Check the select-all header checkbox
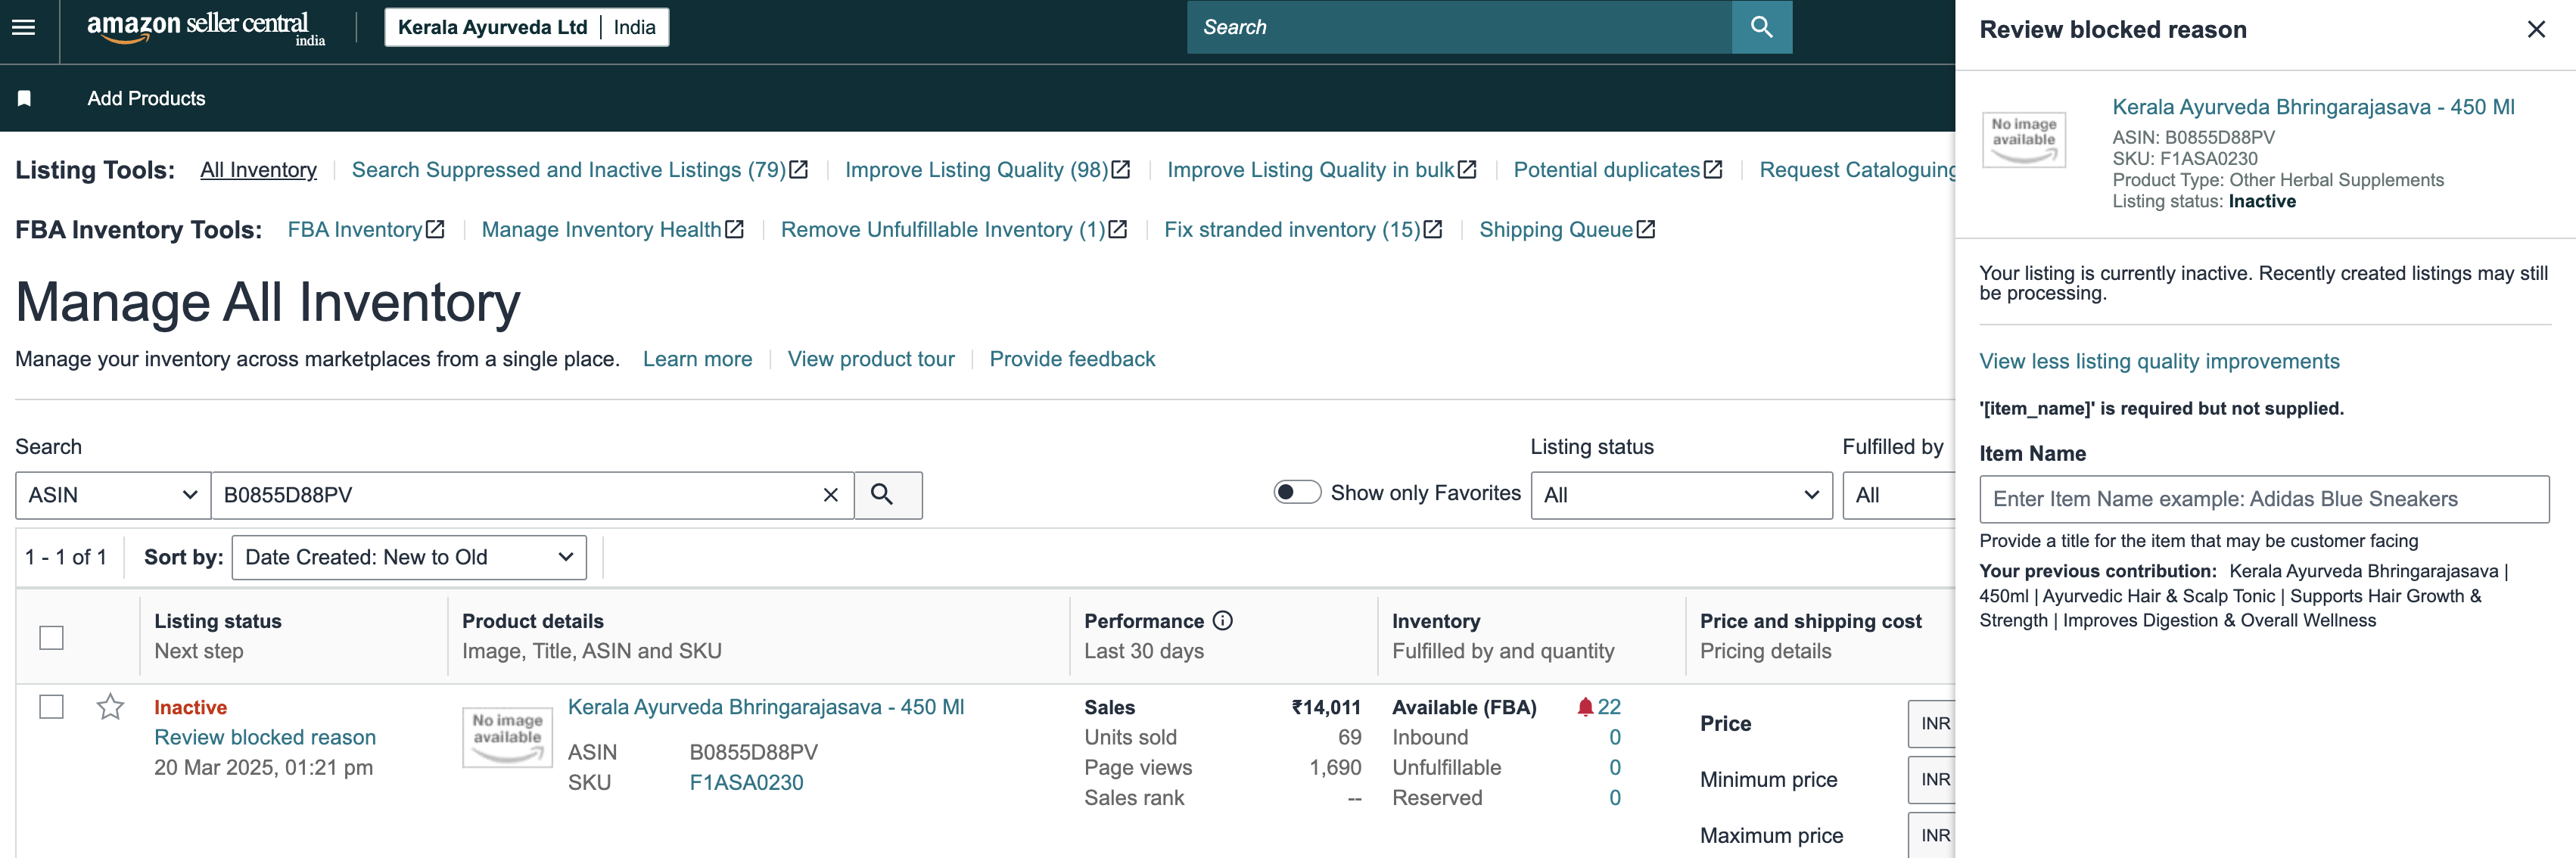This screenshot has height=858, width=2576. pos(51,637)
